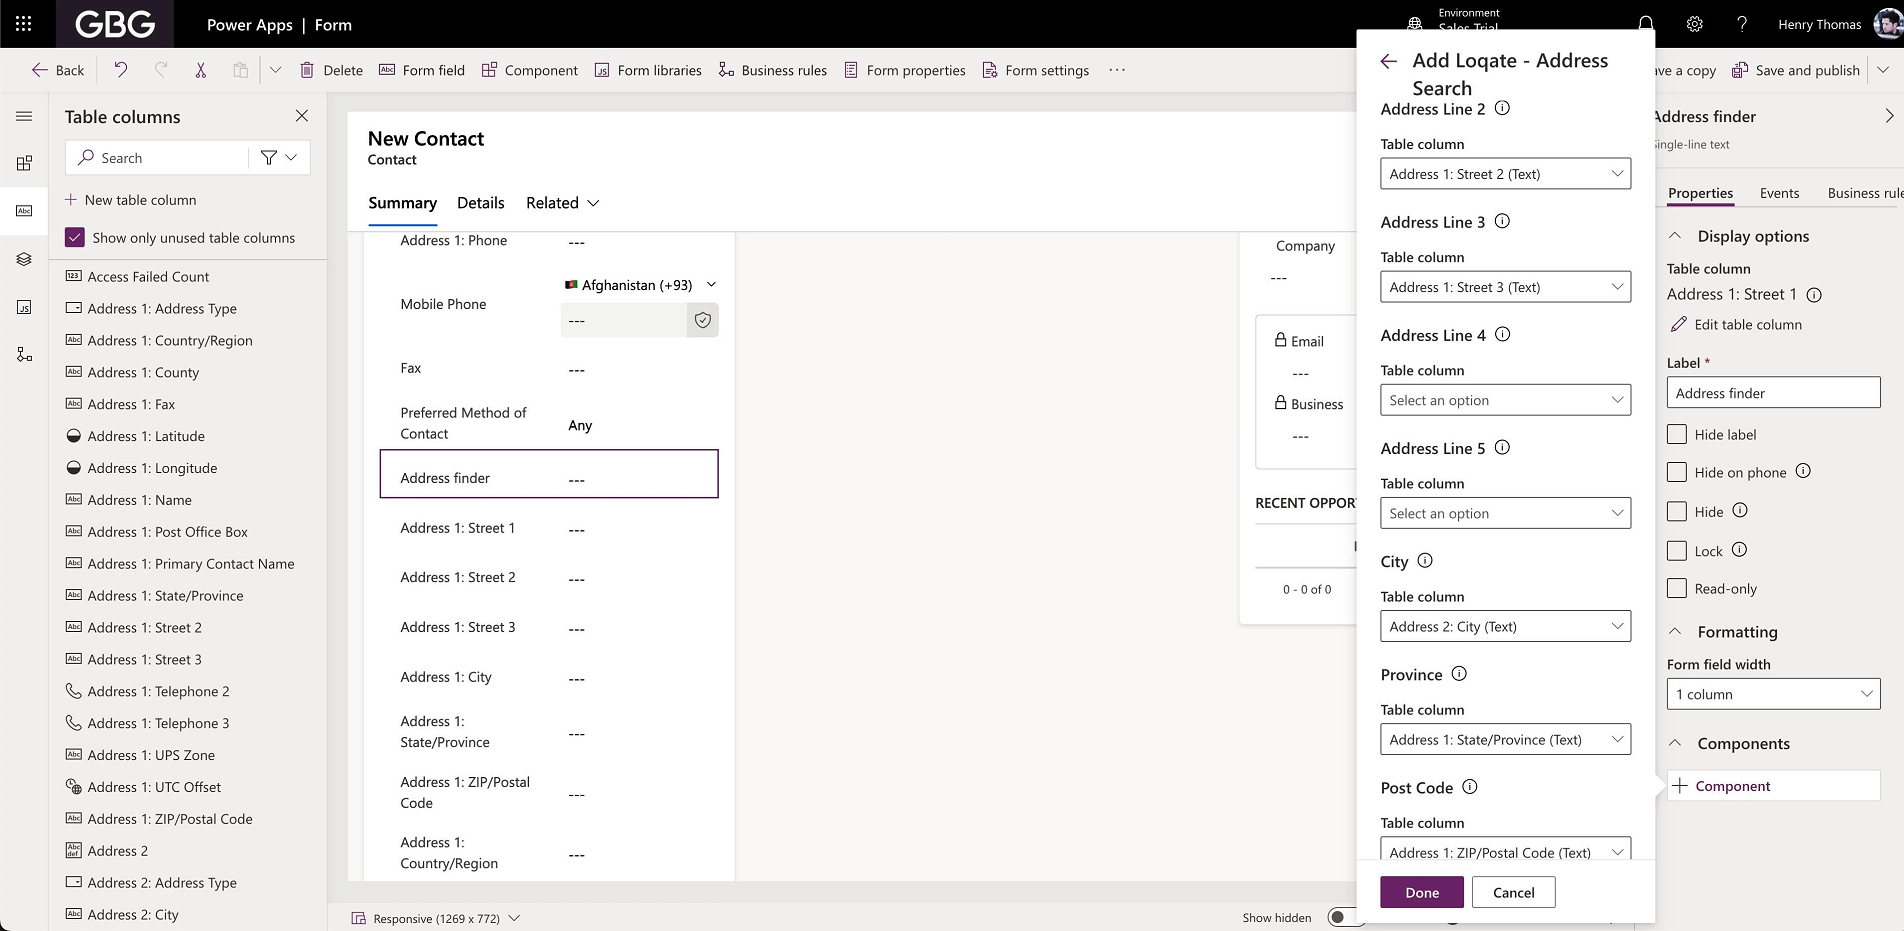This screenshot has width=1904, height=931.
Task: Edit the Label field containing Address finder
Action: (x=1772, y=392)
